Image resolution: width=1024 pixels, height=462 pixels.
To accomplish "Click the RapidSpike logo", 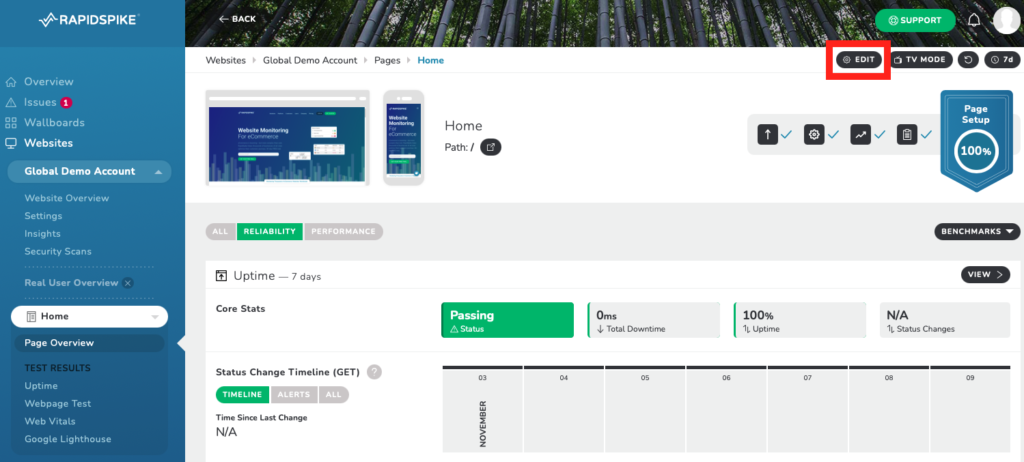I will [x=87, y=20].
